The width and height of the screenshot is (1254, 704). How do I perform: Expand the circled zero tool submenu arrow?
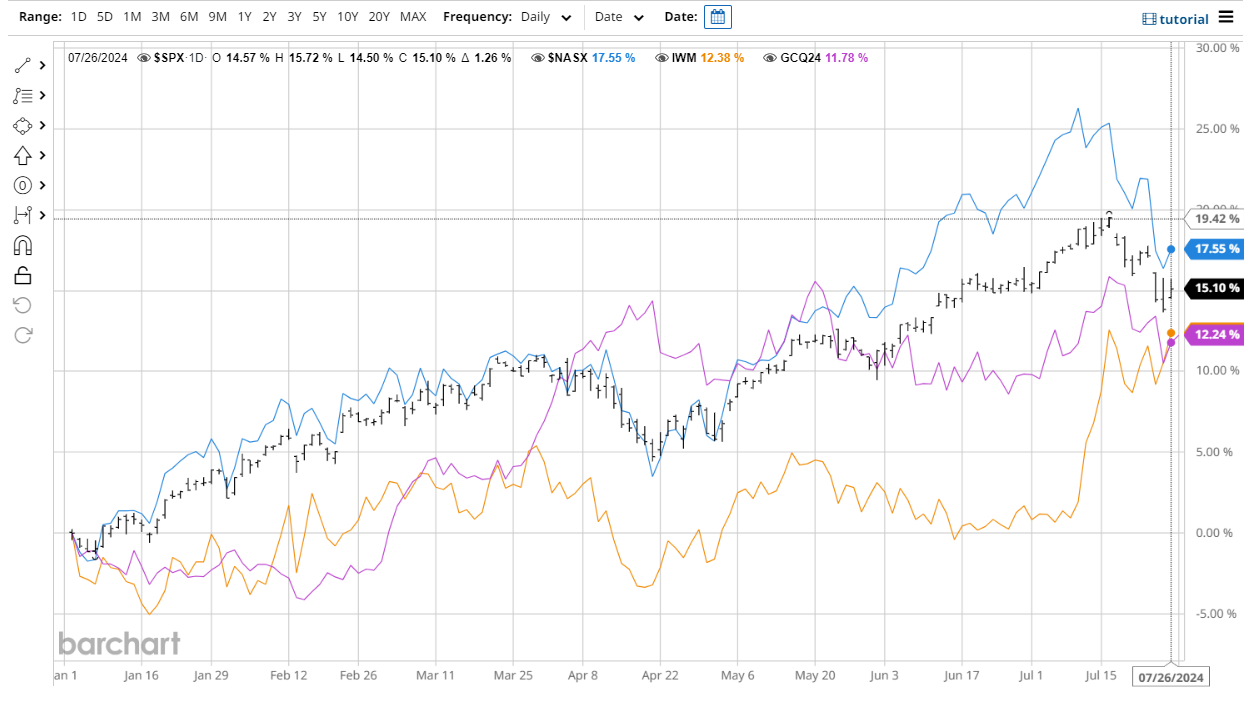42,185
